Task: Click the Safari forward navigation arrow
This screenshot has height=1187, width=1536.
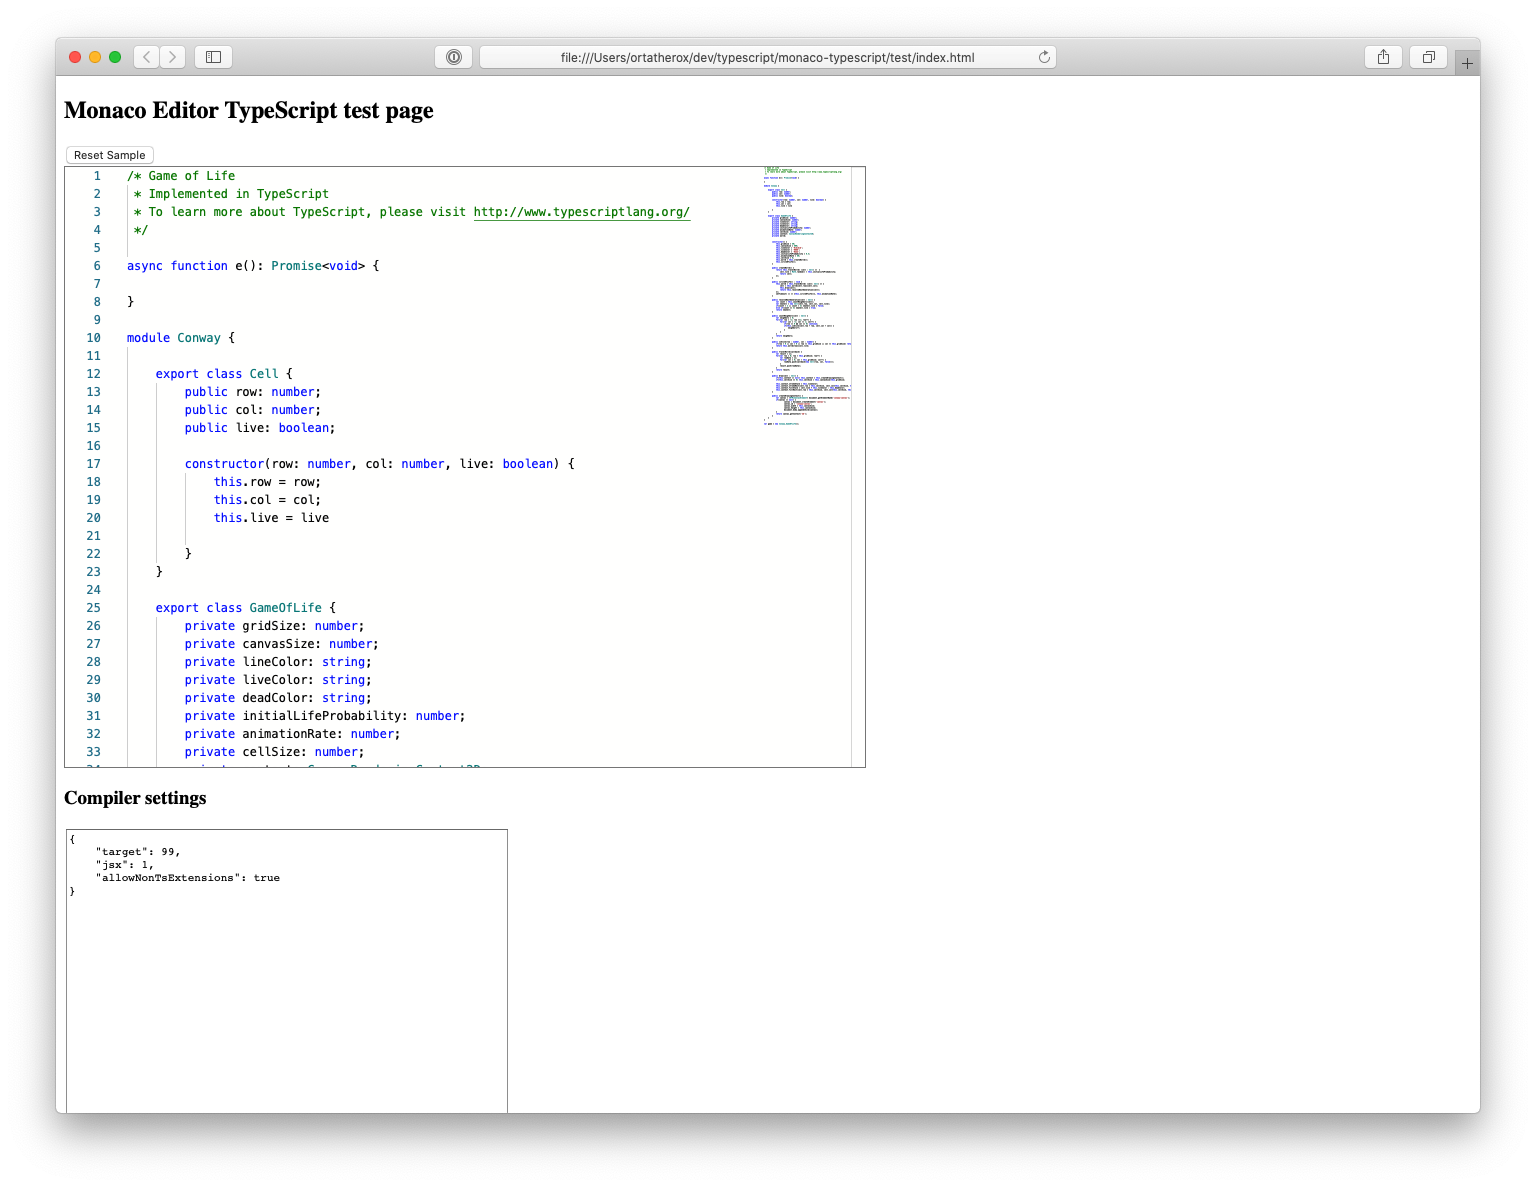Action: coord(173,57)
